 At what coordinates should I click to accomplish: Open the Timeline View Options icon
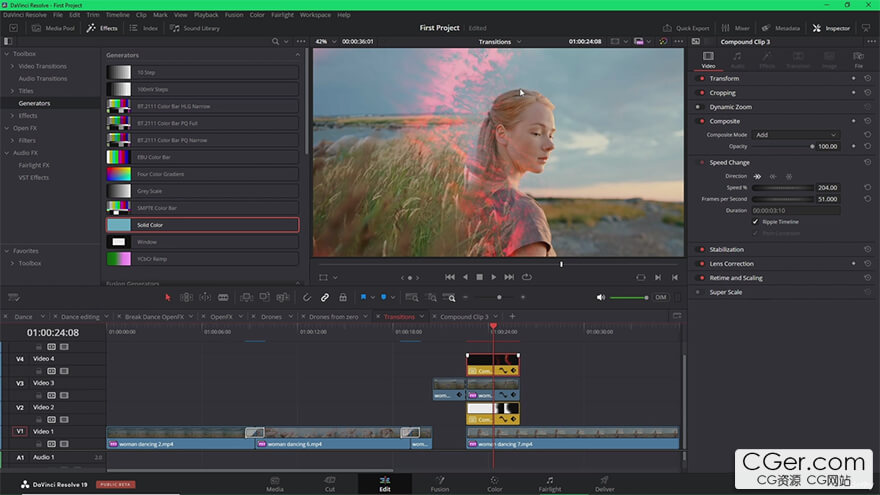[13, 297]
